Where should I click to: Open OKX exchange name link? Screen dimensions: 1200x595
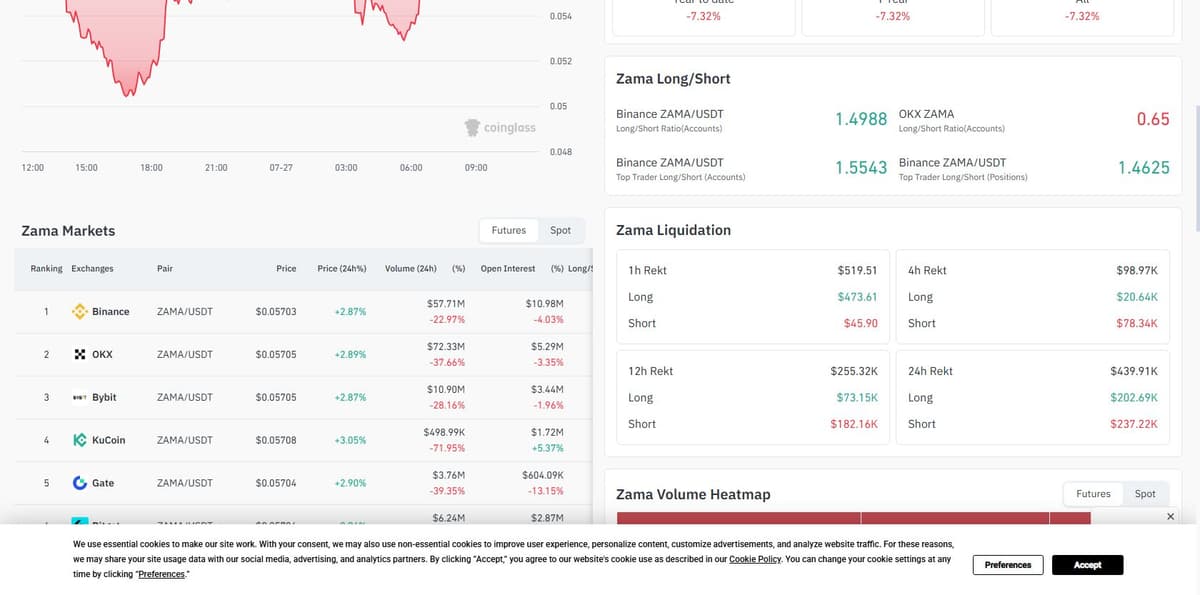coord(102,354)
